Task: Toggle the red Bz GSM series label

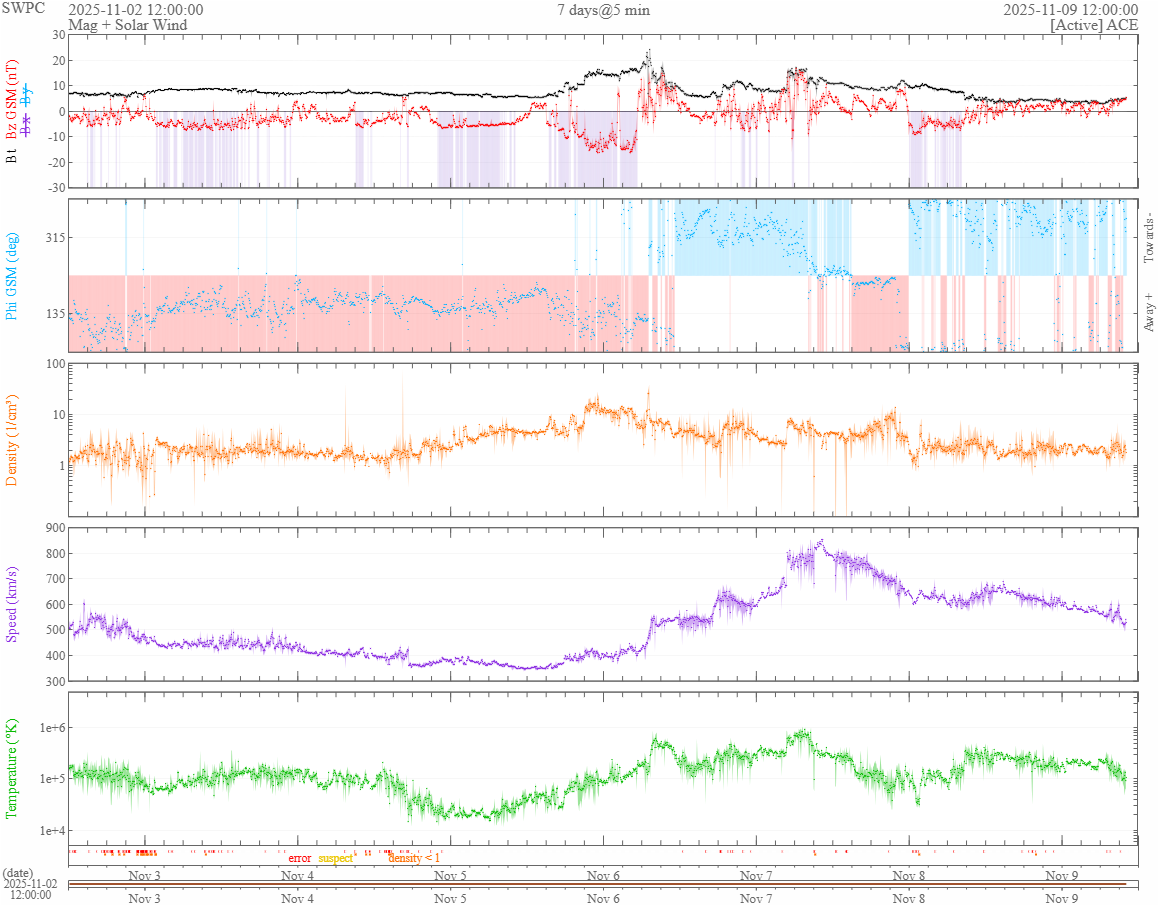Action: tap(13, 98)
